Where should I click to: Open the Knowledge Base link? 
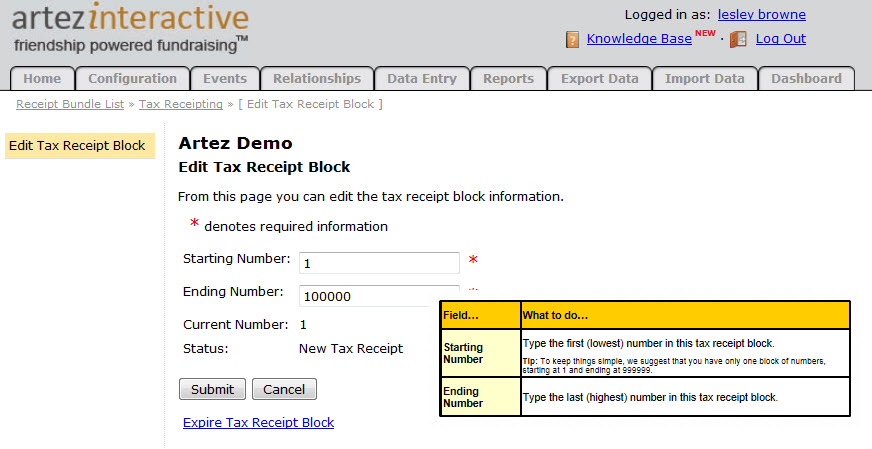pos(639,39)
